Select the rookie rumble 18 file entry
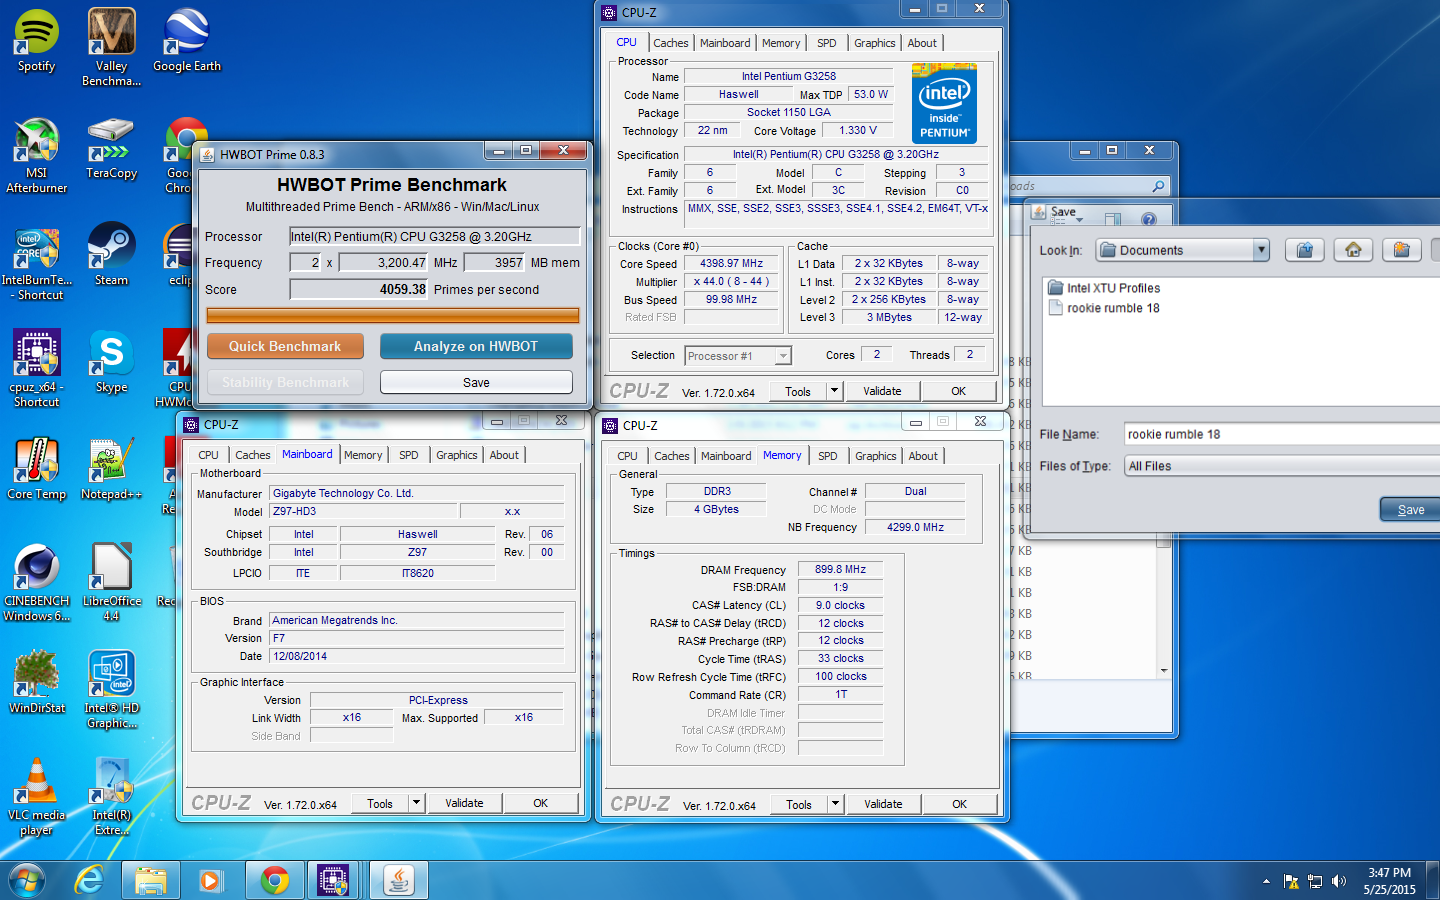The height and width of the screenshot is (900, 1440). click(1104, 308)
